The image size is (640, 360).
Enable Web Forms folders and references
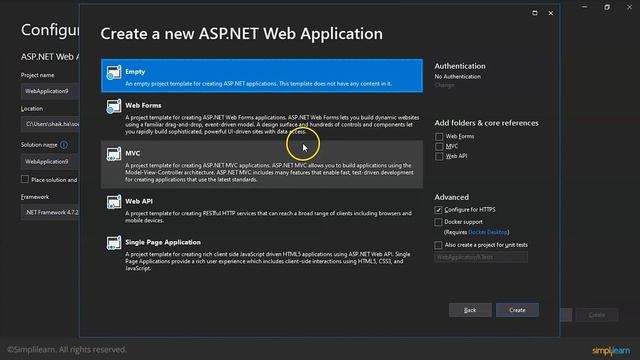tap(439, 136)
